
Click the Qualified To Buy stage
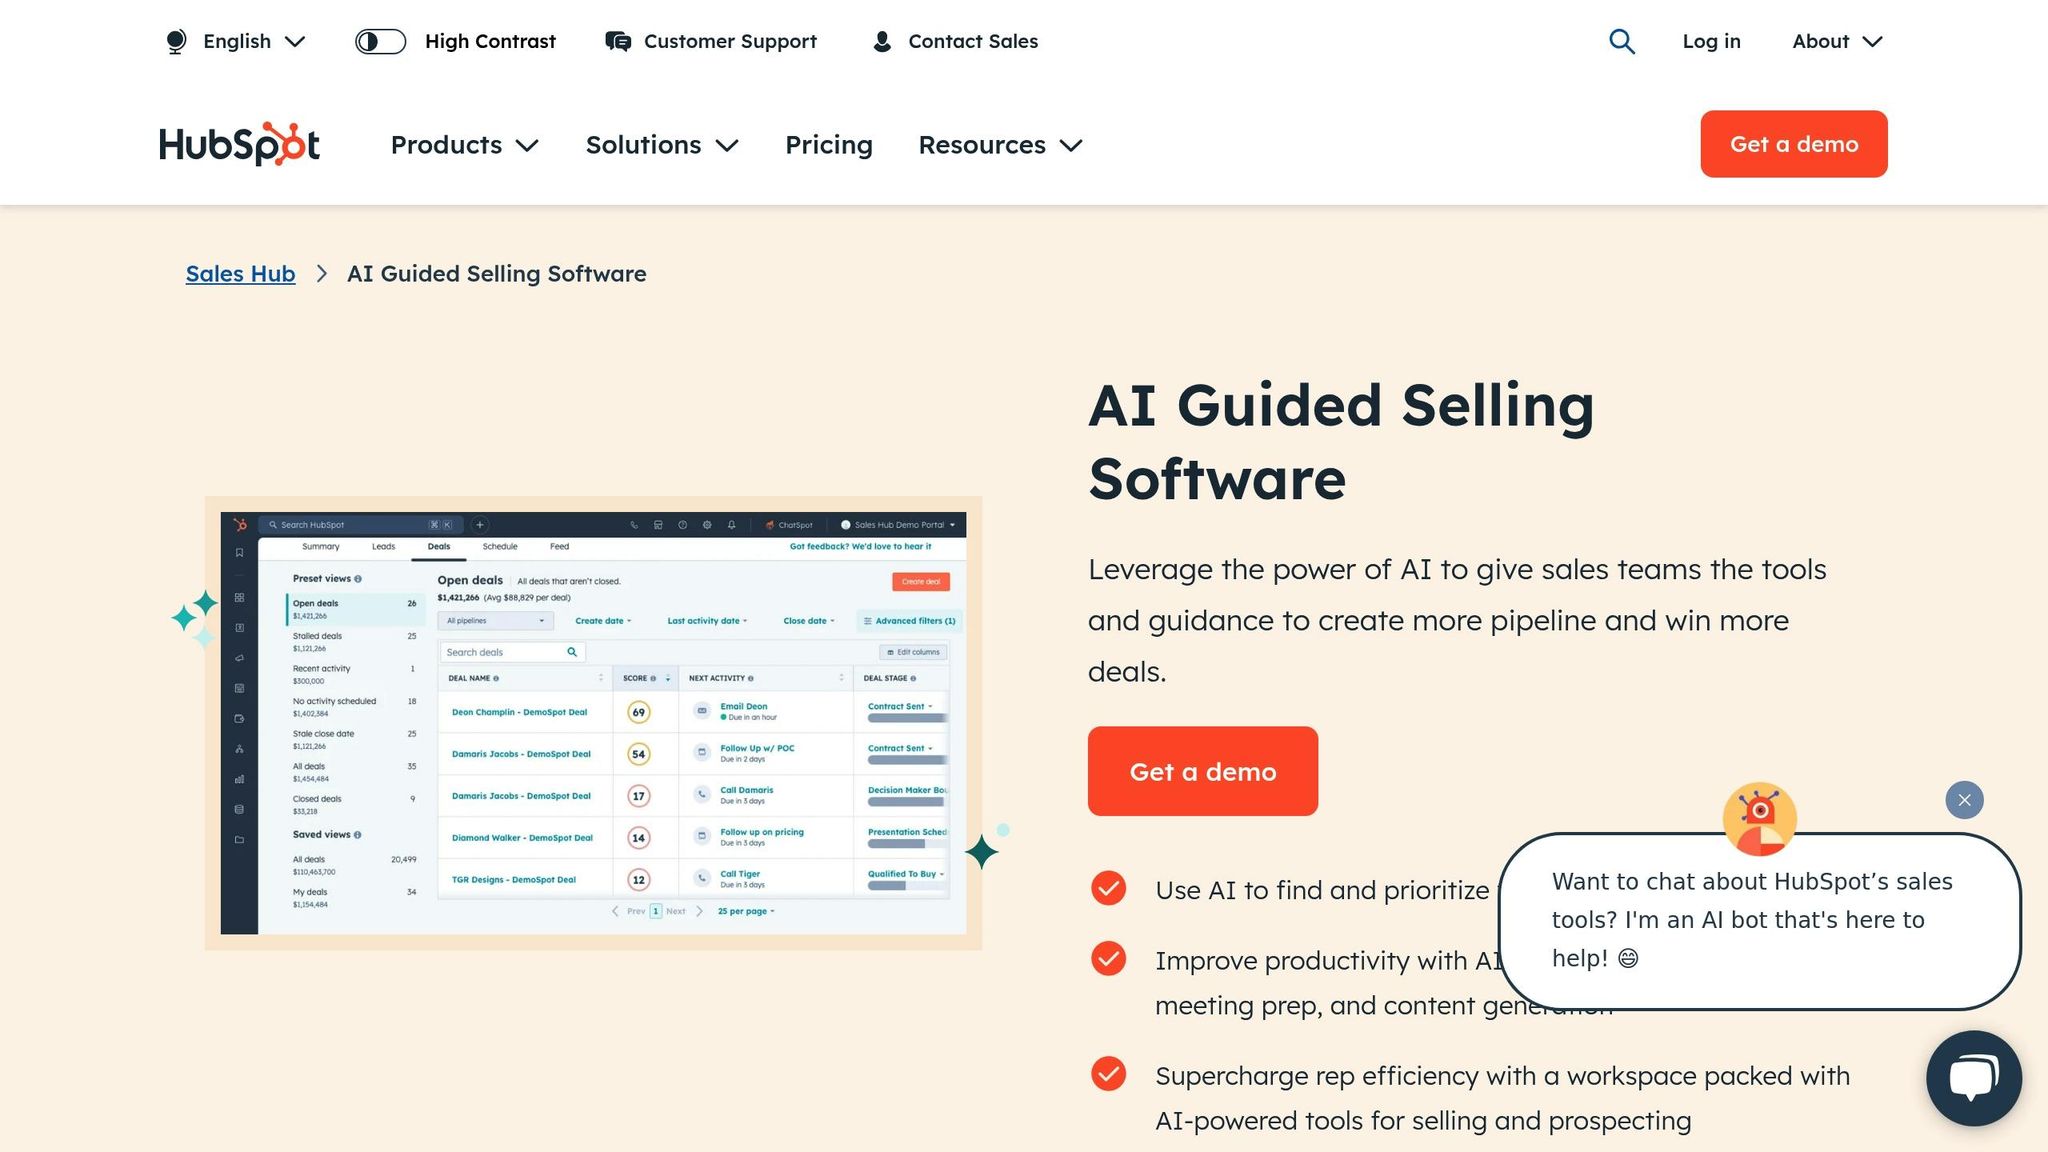[905, 874]
